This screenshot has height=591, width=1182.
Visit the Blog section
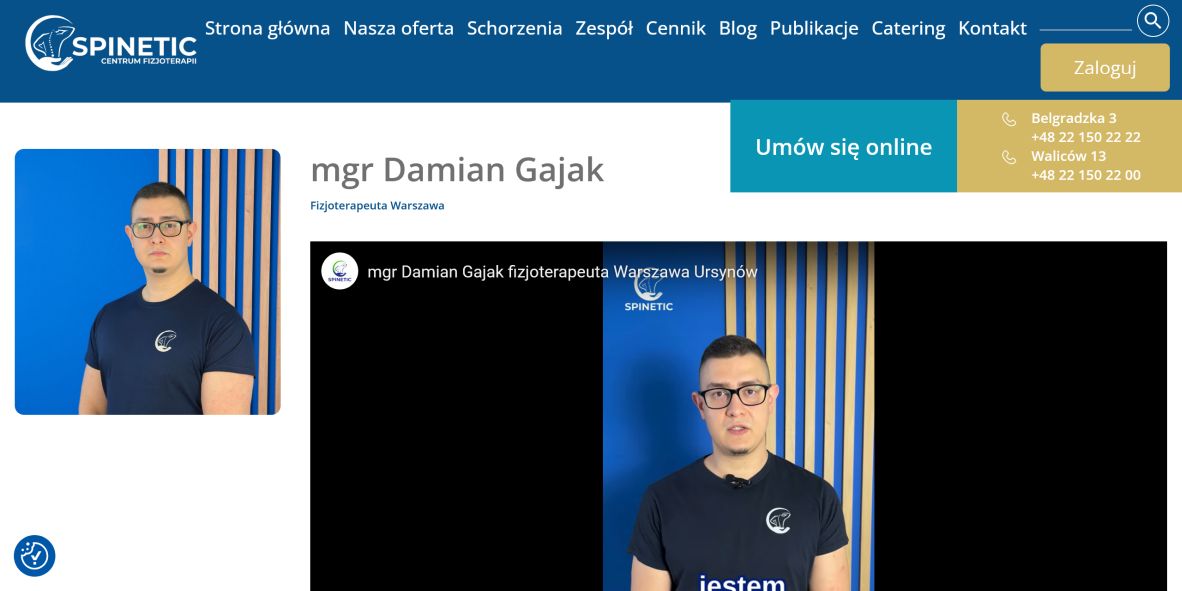(738, 29)
